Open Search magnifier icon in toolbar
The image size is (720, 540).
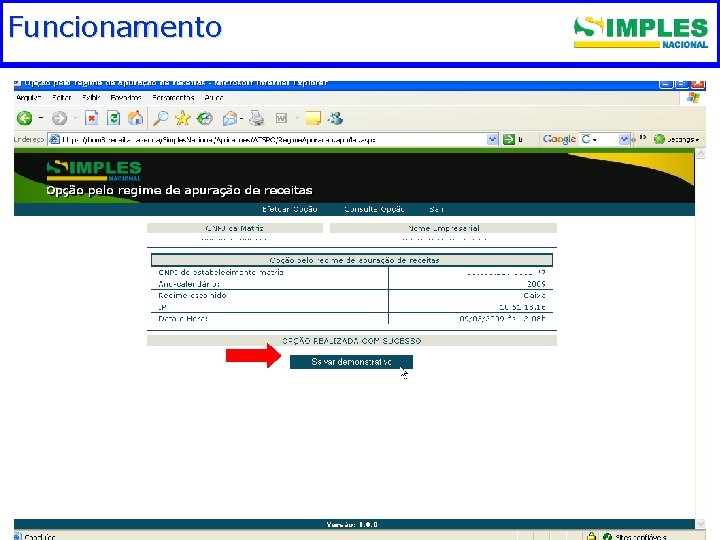pyautogui.click(x=161, y=118)
